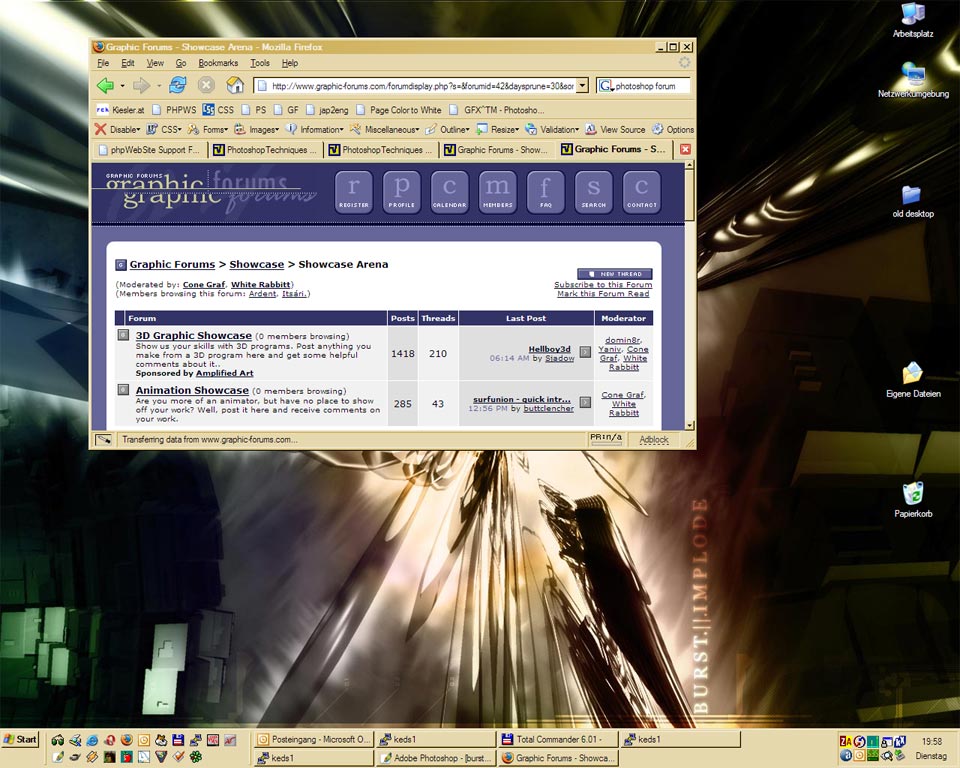Open the Back button history dropdown arrow

122,86
